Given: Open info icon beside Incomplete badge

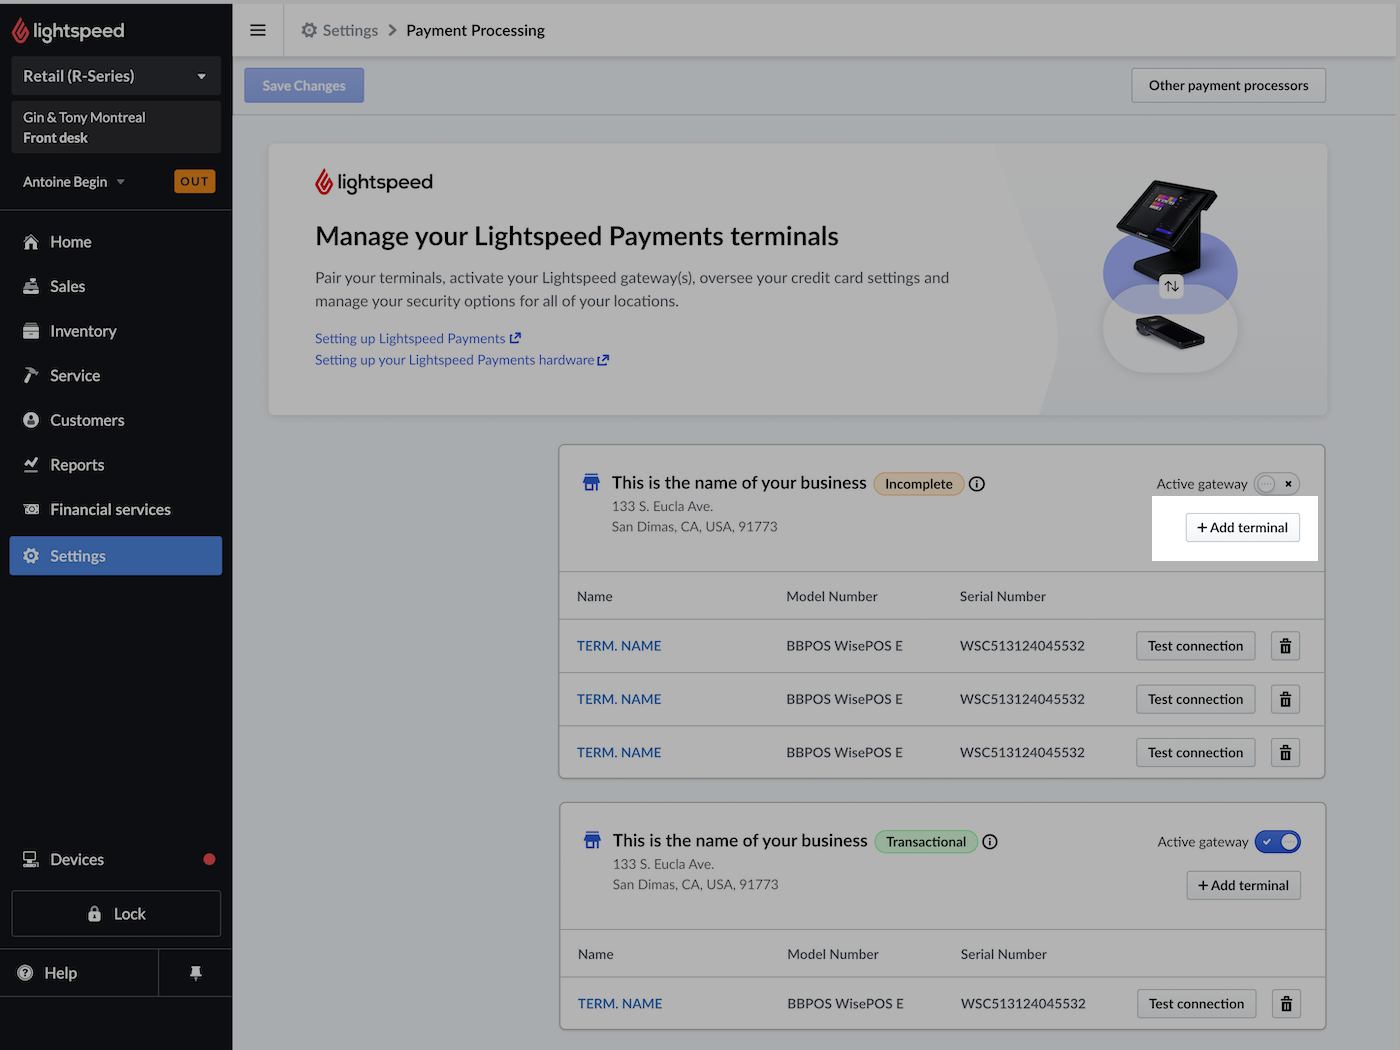Looking at the screenshot, I should [x=977, y=484].
